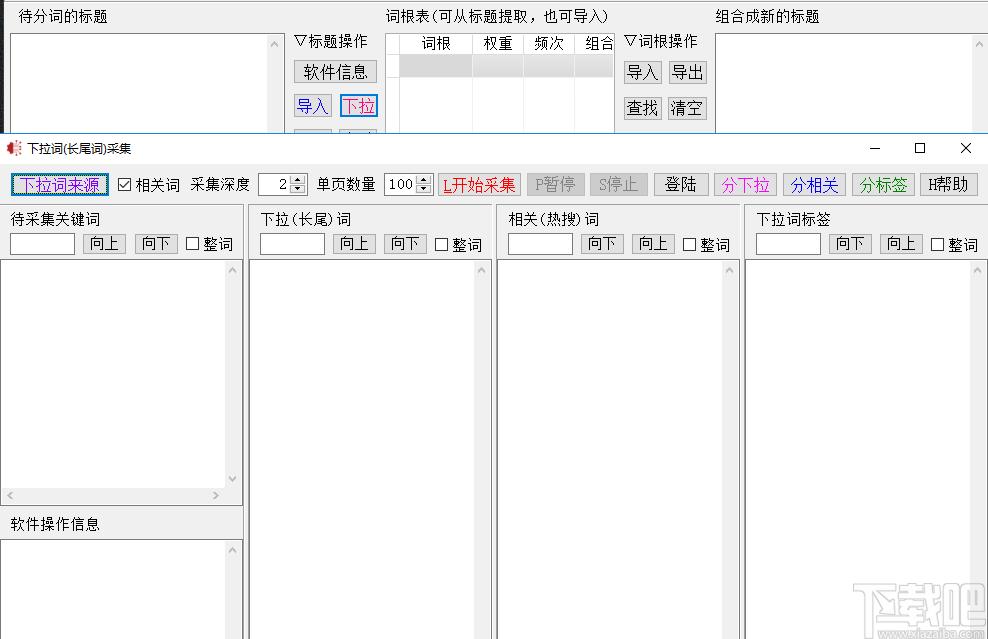988x639 pixels.
Task: Click the blue 导入 button under 标题操作
Action: tap(313, 106)
